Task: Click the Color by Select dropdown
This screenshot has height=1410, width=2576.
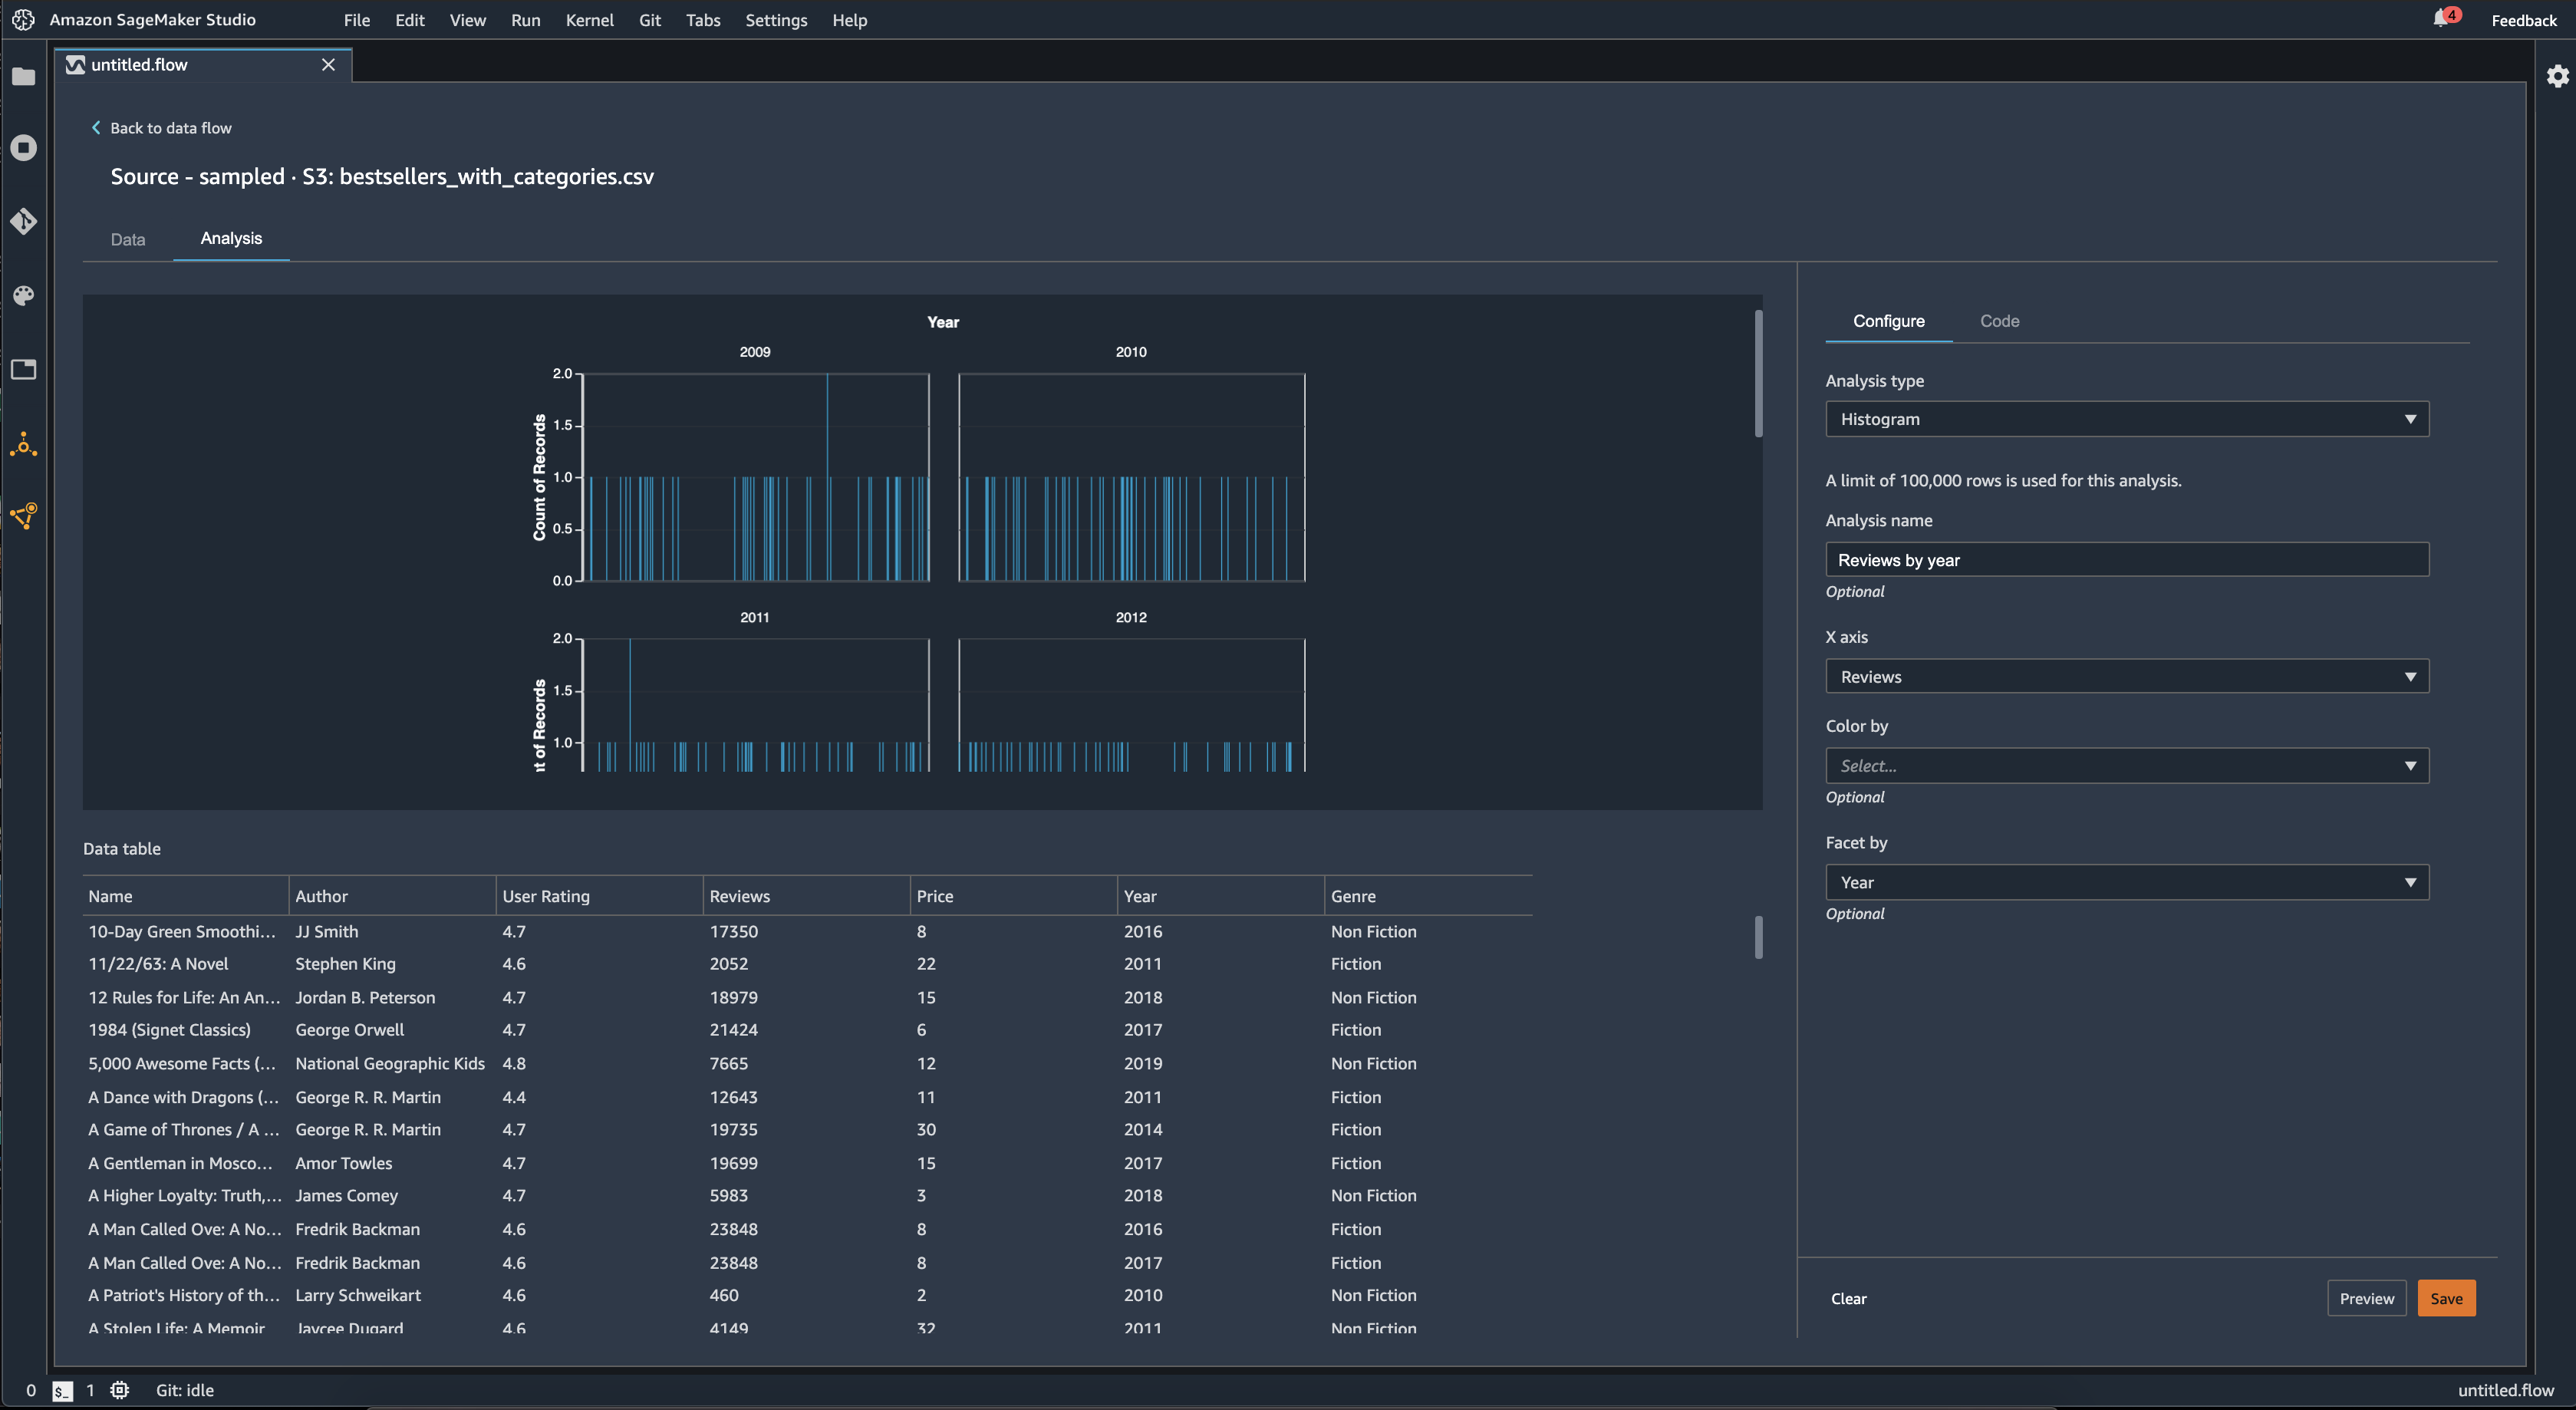Action: 2126,764
